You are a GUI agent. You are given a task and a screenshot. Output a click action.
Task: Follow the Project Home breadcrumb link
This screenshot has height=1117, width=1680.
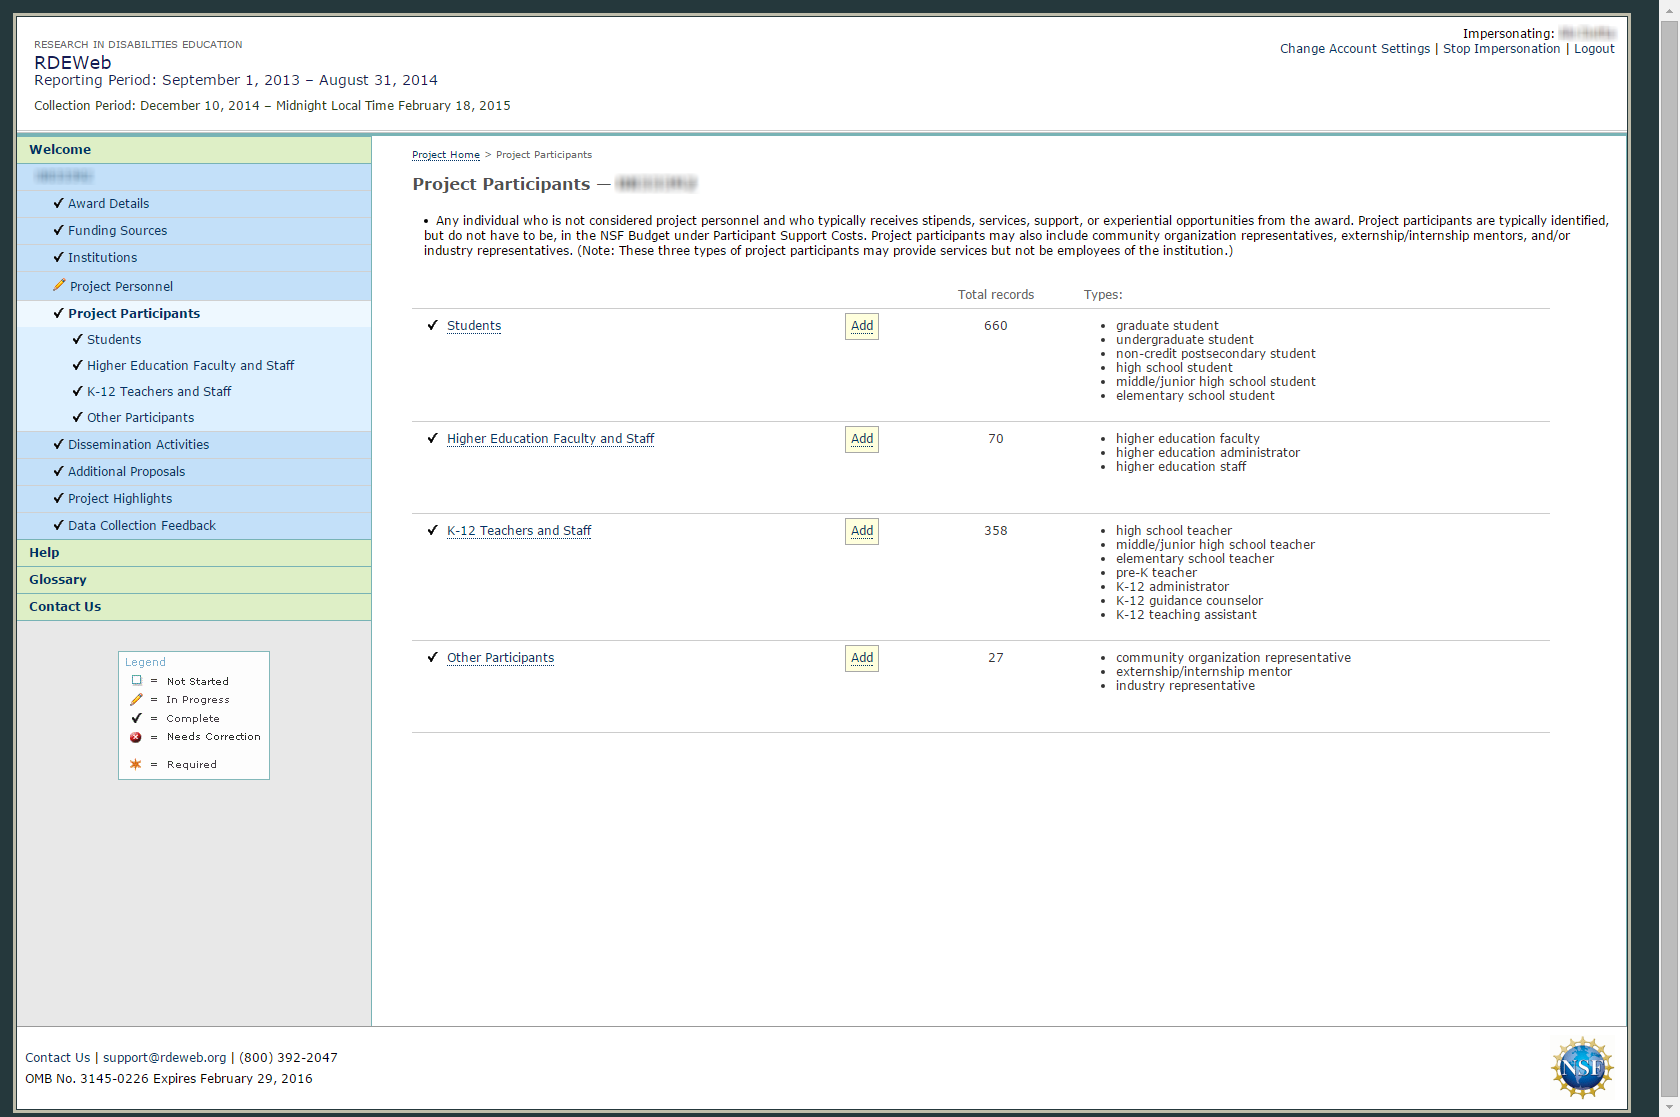pyautogui.click(x=446, y=155)
